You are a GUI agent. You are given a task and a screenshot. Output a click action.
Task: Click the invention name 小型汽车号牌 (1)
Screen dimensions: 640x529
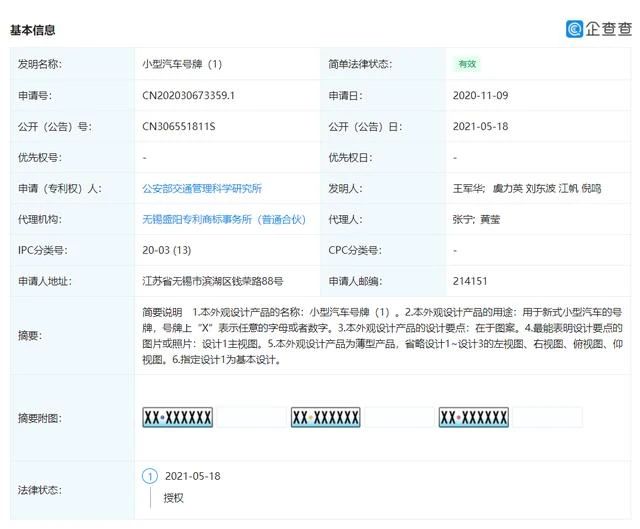[182, 64]
